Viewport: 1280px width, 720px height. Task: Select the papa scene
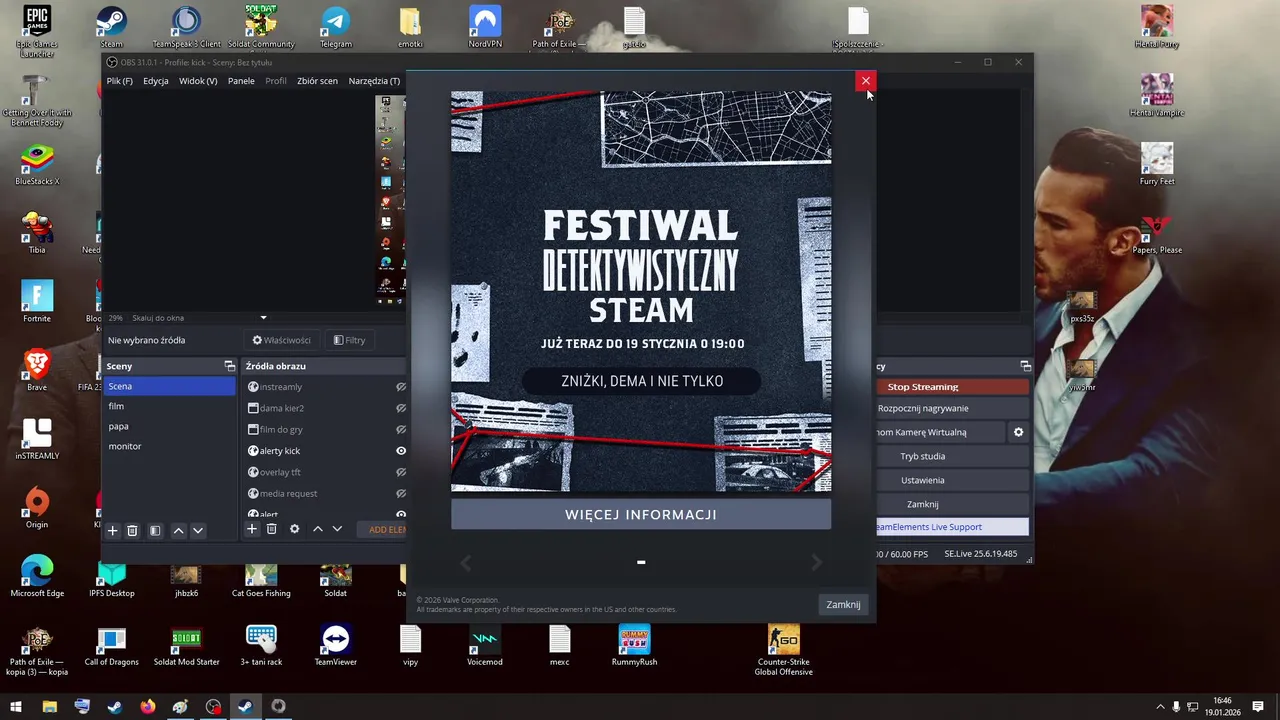pyautogui.click(x=169, y=426)
